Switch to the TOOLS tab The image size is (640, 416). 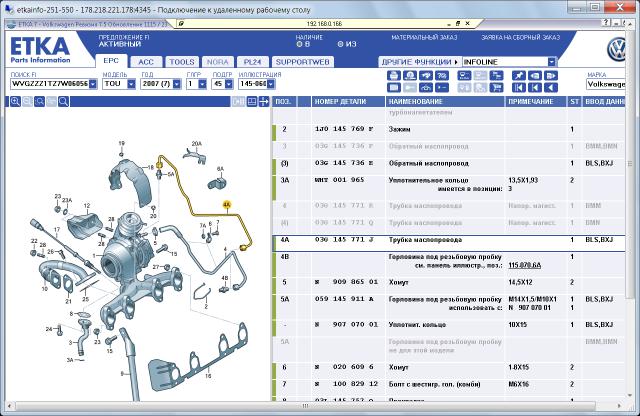pyautogui.click(x=182, y=62)
